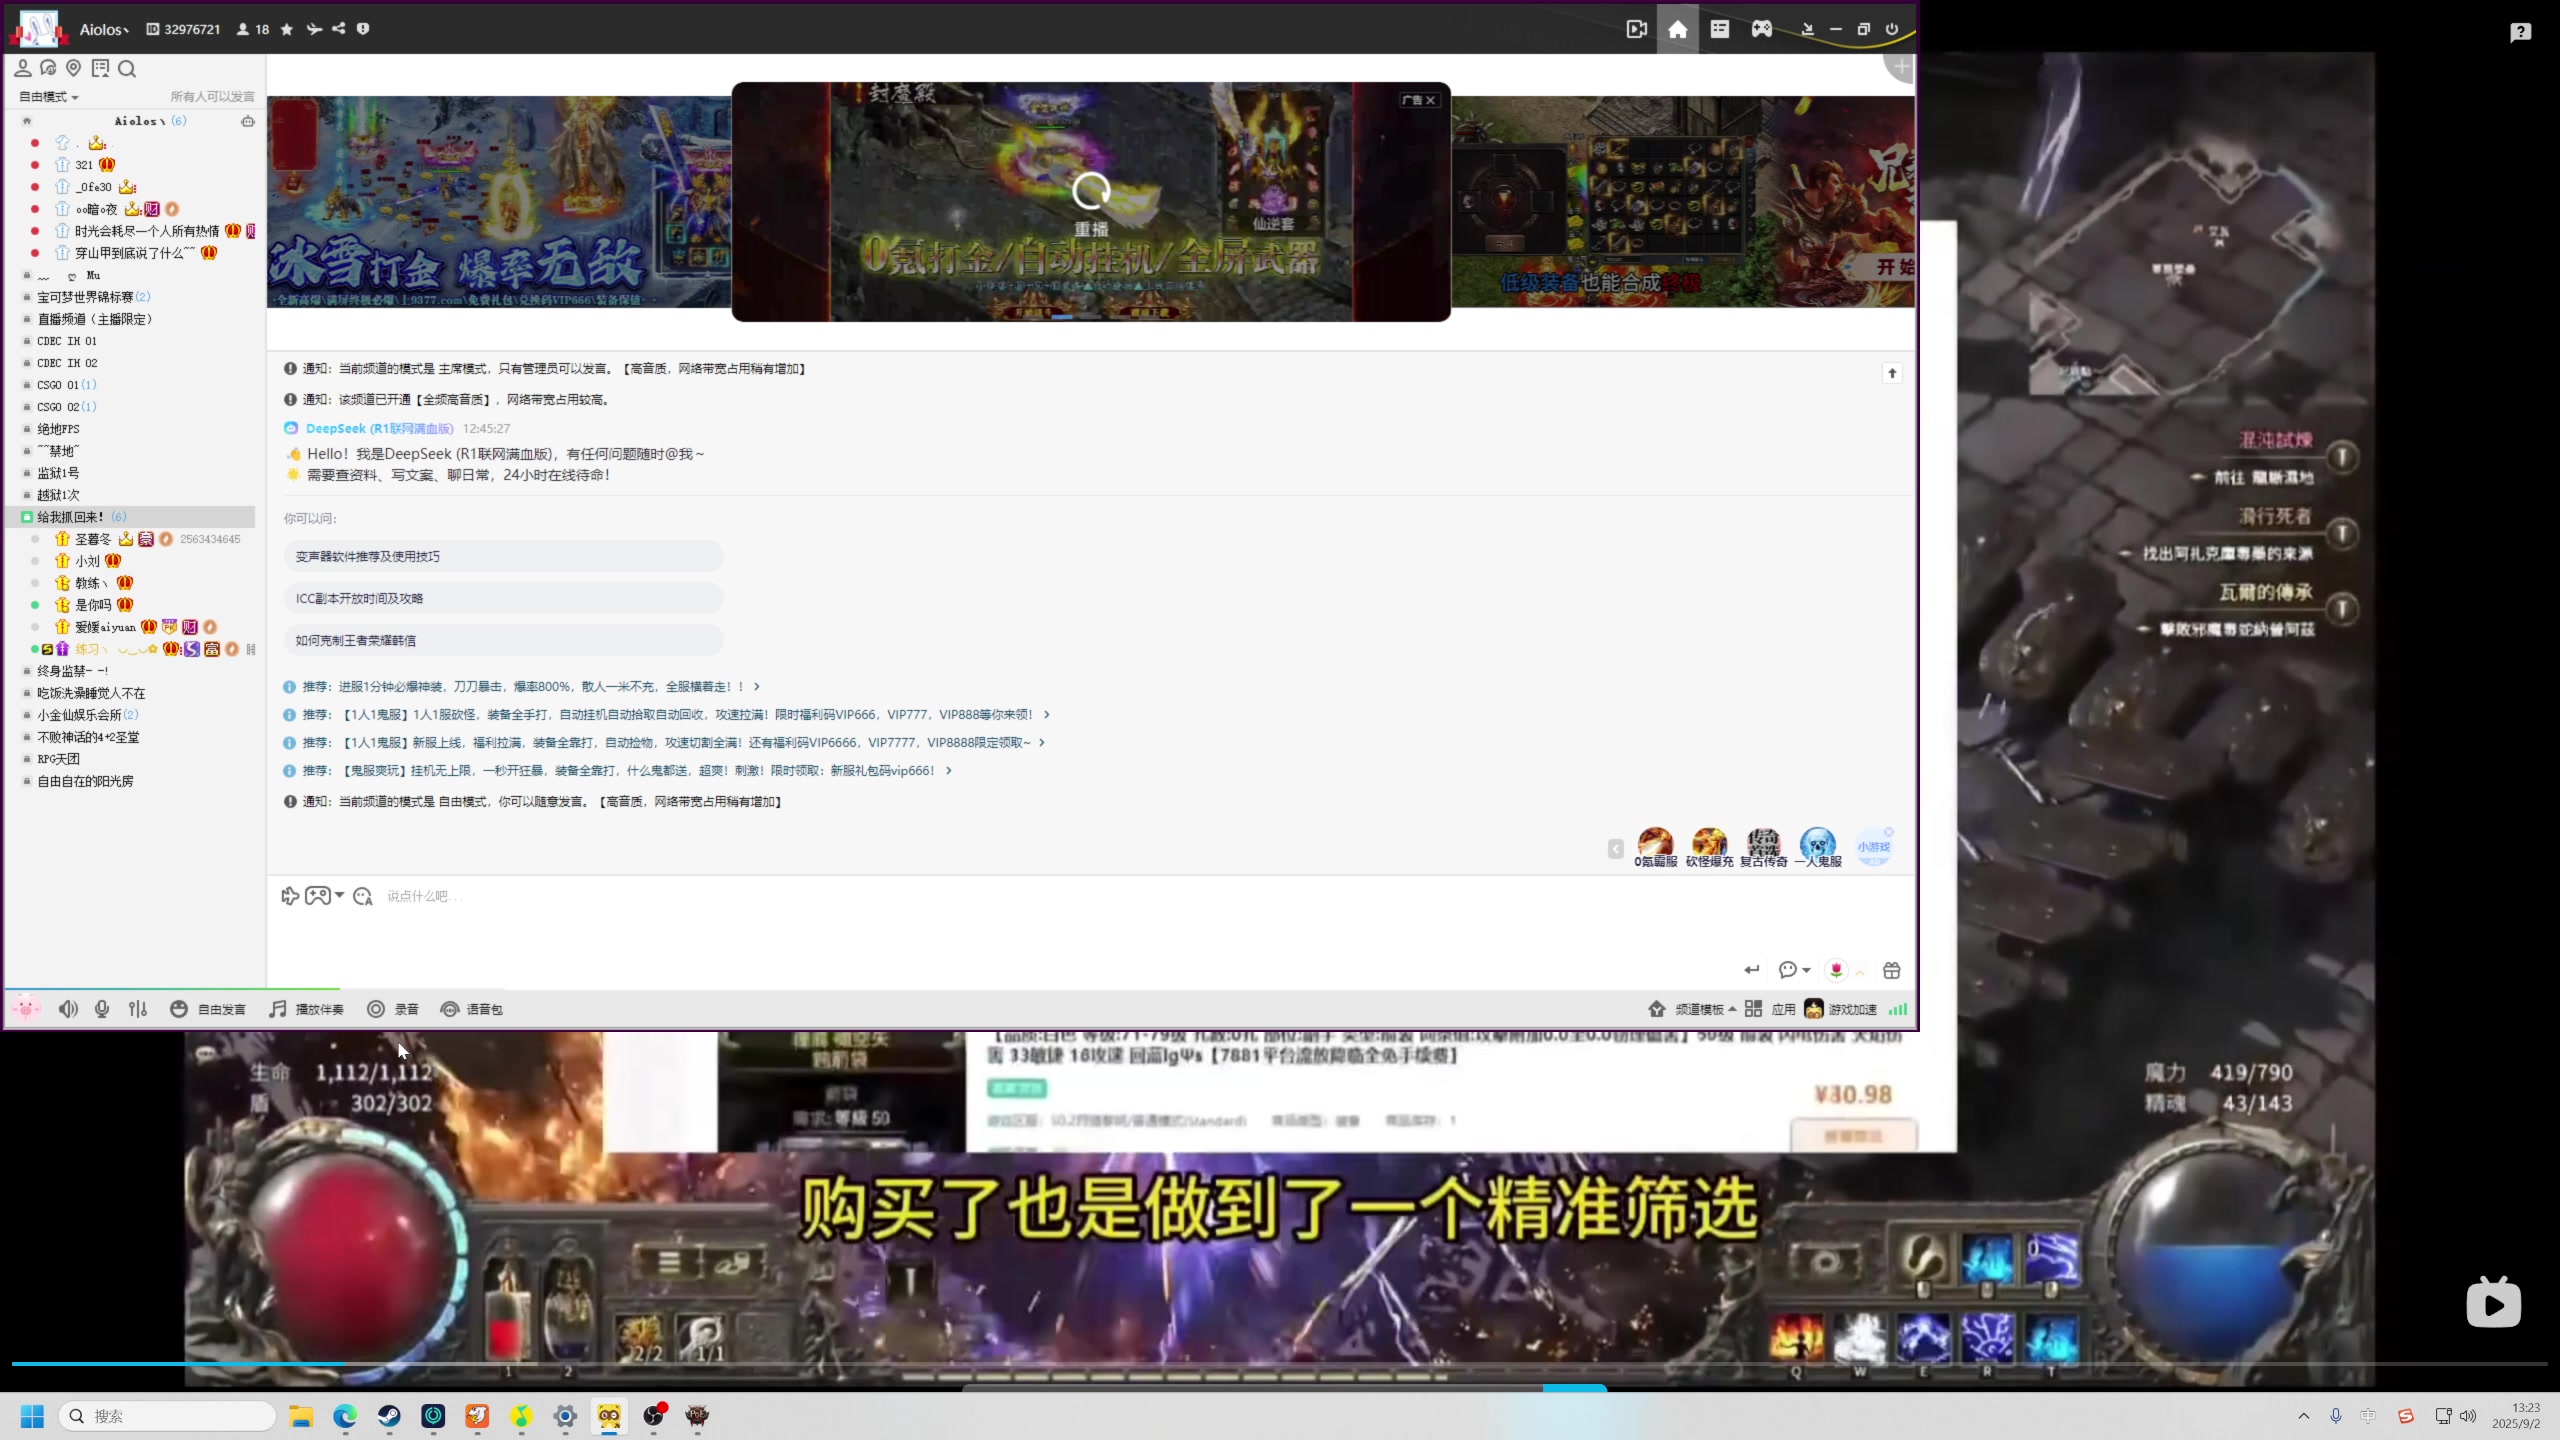Viewport: 2560px width, 1440px height.
Task: Open the channel bulletin list icon
Action: pyautogui.click(x=100, y=68)
